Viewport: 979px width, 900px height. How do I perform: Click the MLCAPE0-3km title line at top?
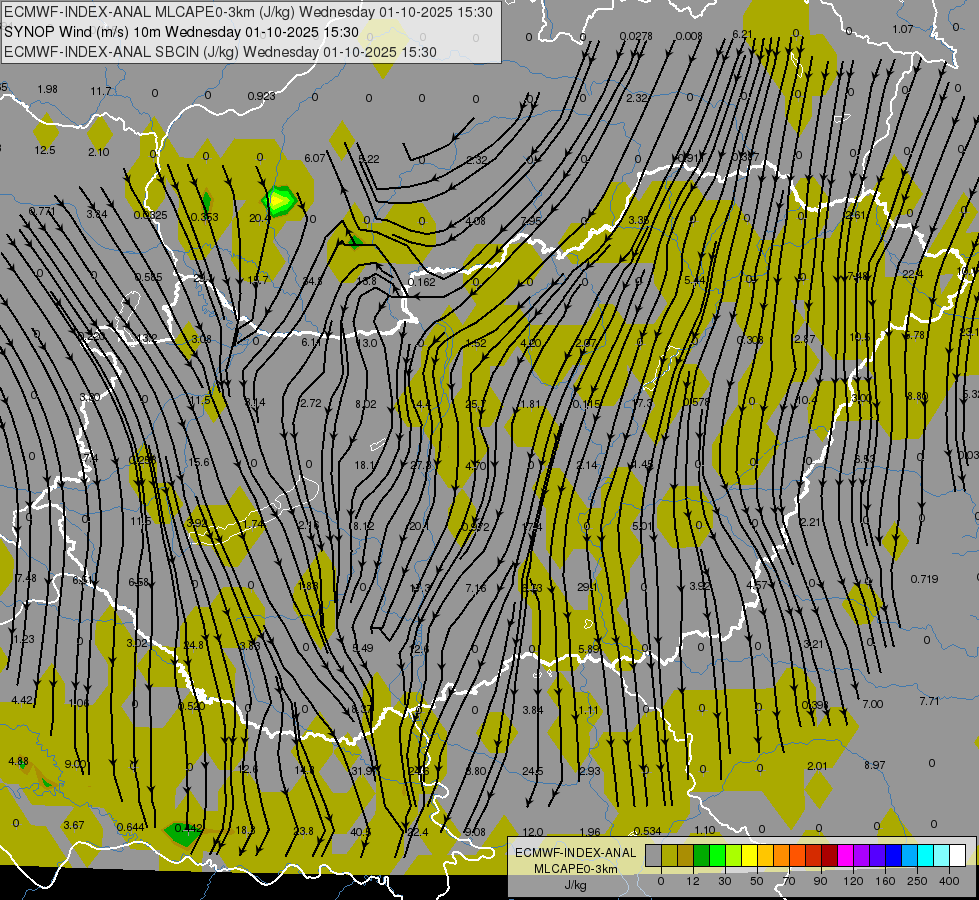pos(248,12)
